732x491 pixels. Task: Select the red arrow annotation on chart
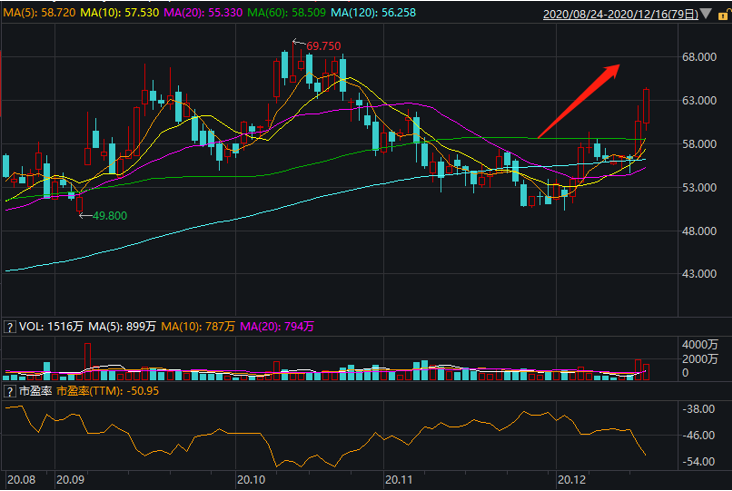[x=580, y=101]
